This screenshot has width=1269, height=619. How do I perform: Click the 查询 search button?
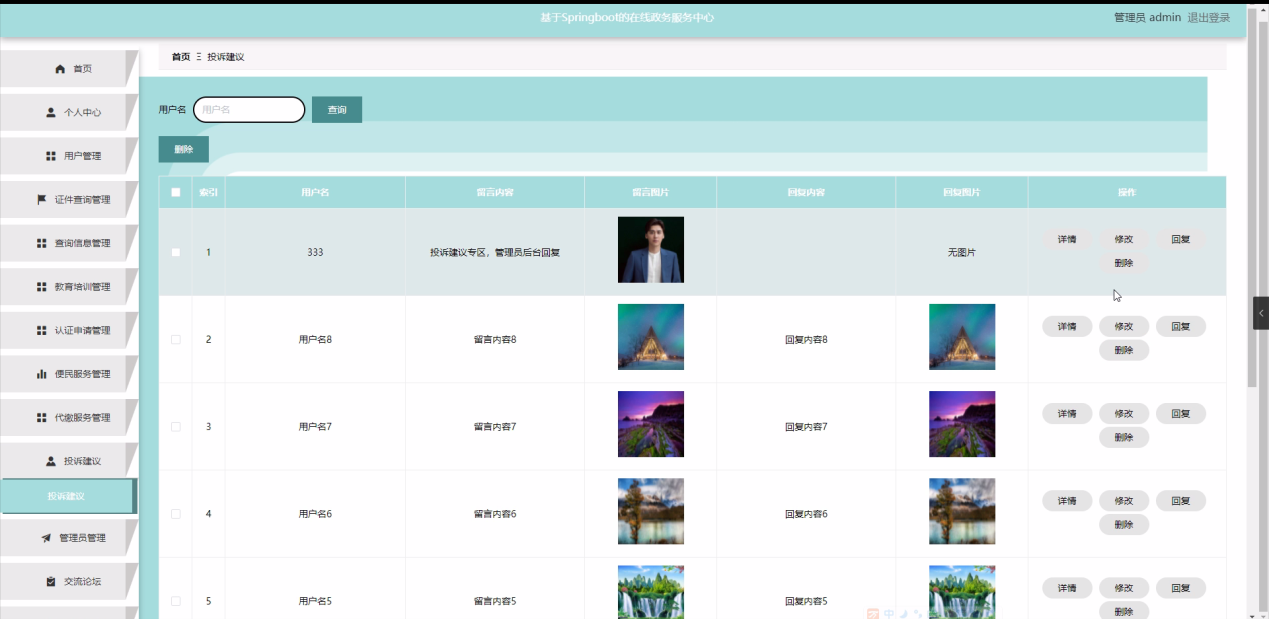click(337, 109)
